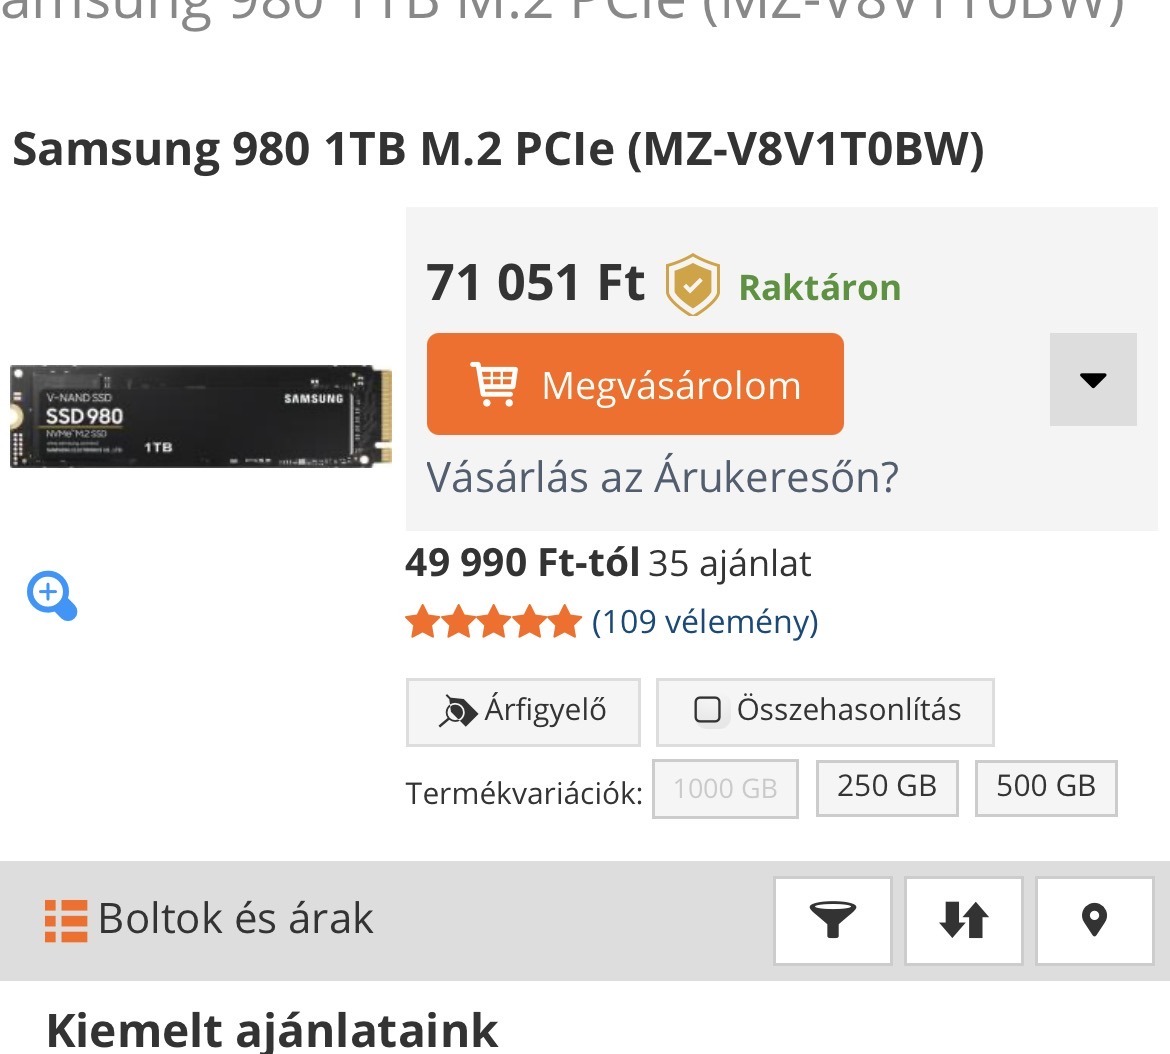Screen dimensions: 1170x1054
Task: Expand the dropdown arrow beside Megvásárolom
Action: (x=1093, y=380)
